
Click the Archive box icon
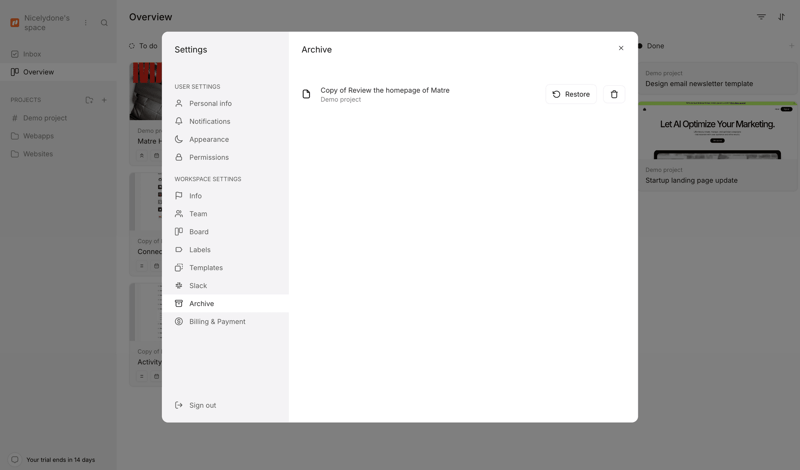[179, 303]
